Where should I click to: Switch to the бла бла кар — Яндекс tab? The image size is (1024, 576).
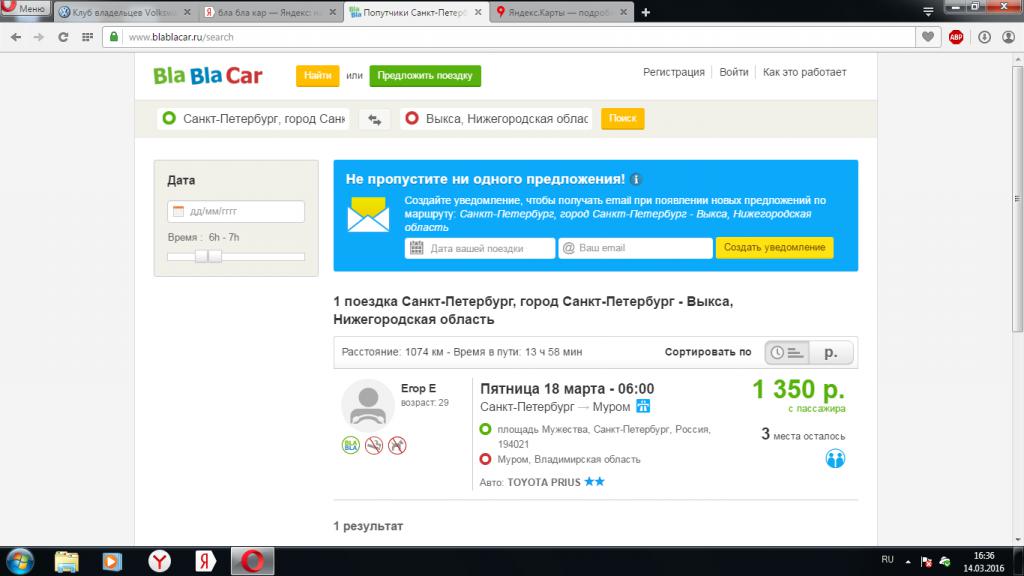point(269,12)
